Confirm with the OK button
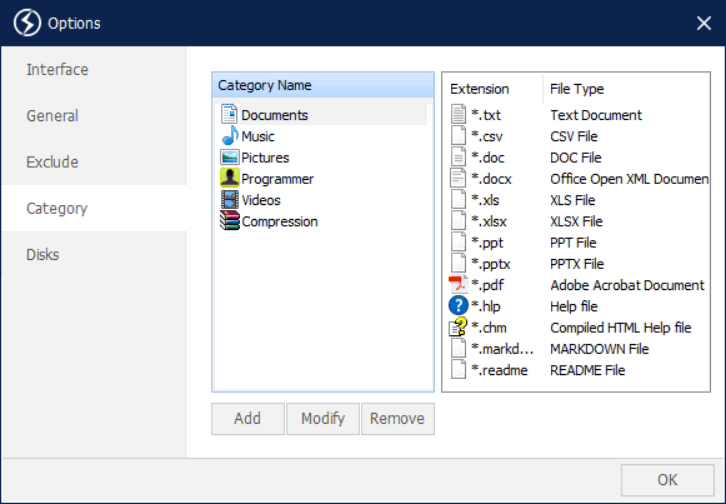The width and height of the screenshot is (726, 504). point(667,480)
